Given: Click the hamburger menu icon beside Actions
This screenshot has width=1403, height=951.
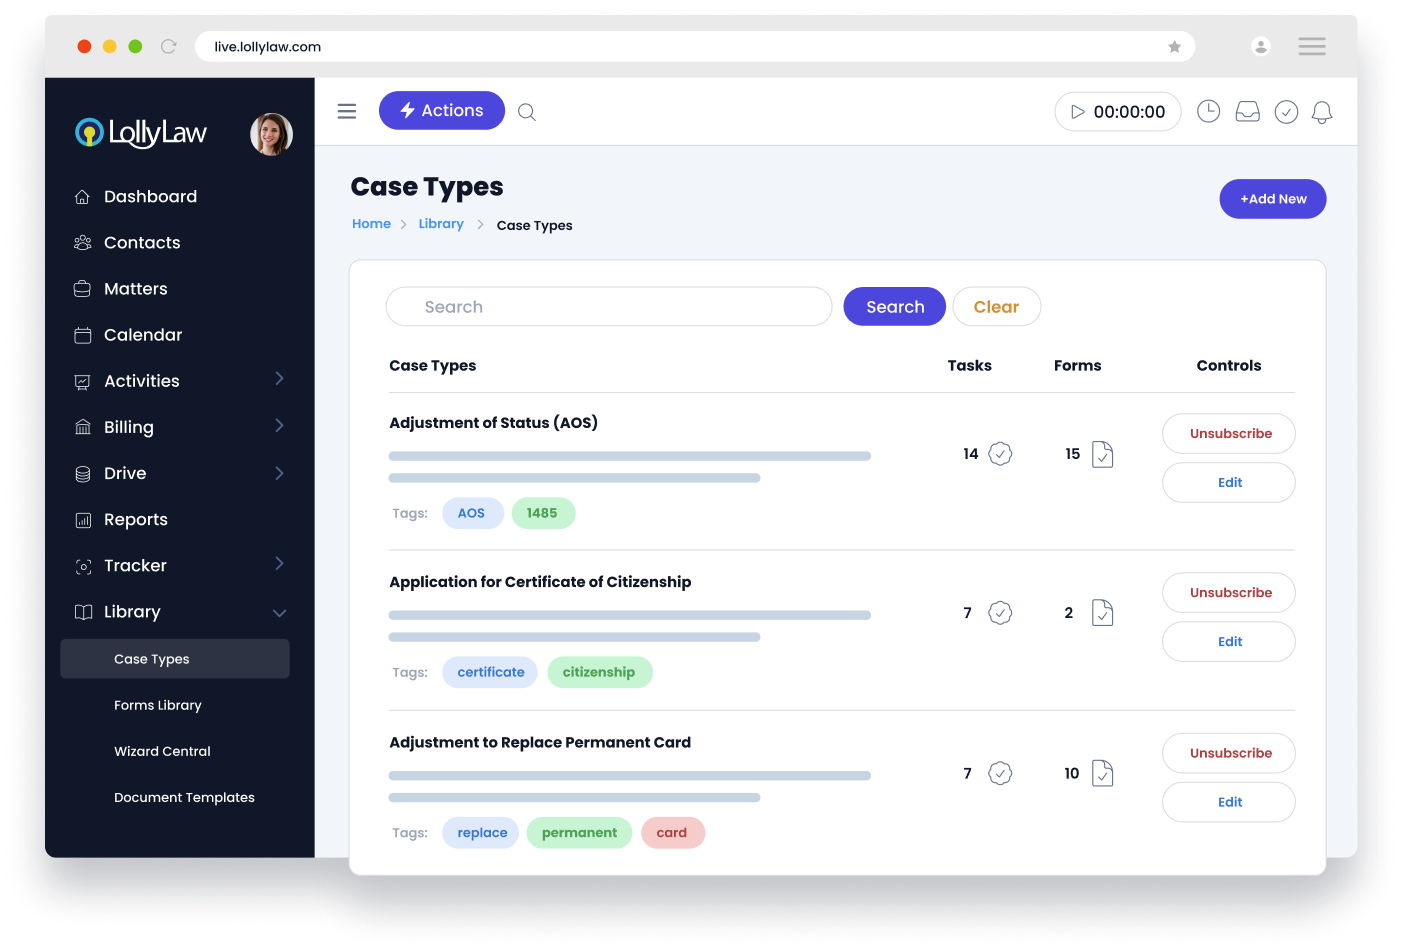Looking at the screenshot, I should 347,111.
